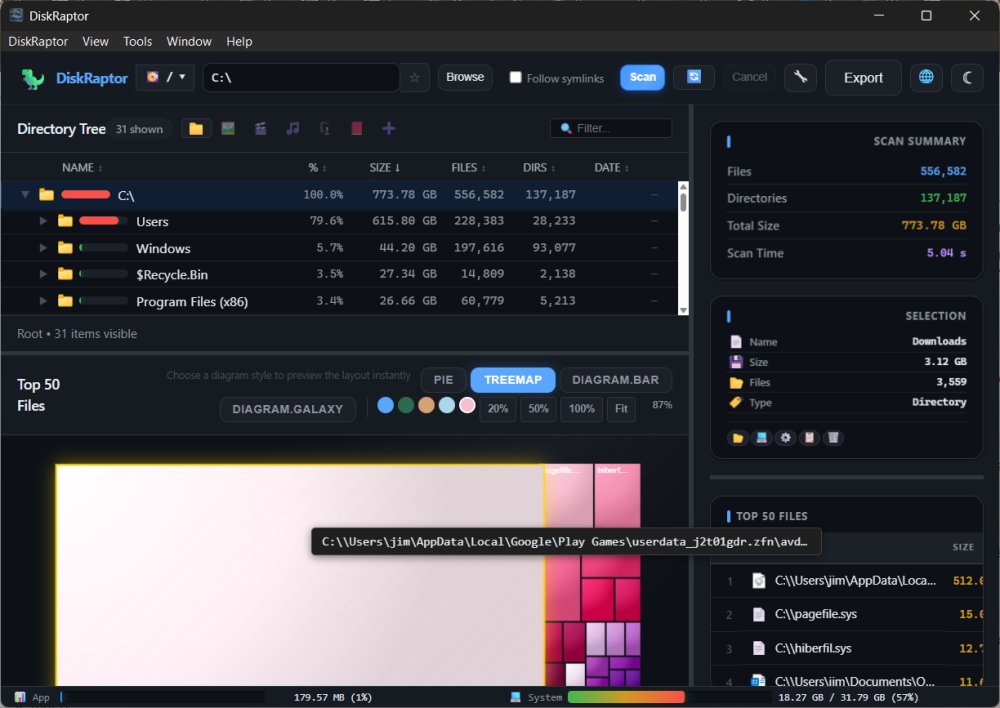Image resolution: width=1000 pixels, height=708 pixels.
Task: Sort tree by DATE column
Action: 611,167
